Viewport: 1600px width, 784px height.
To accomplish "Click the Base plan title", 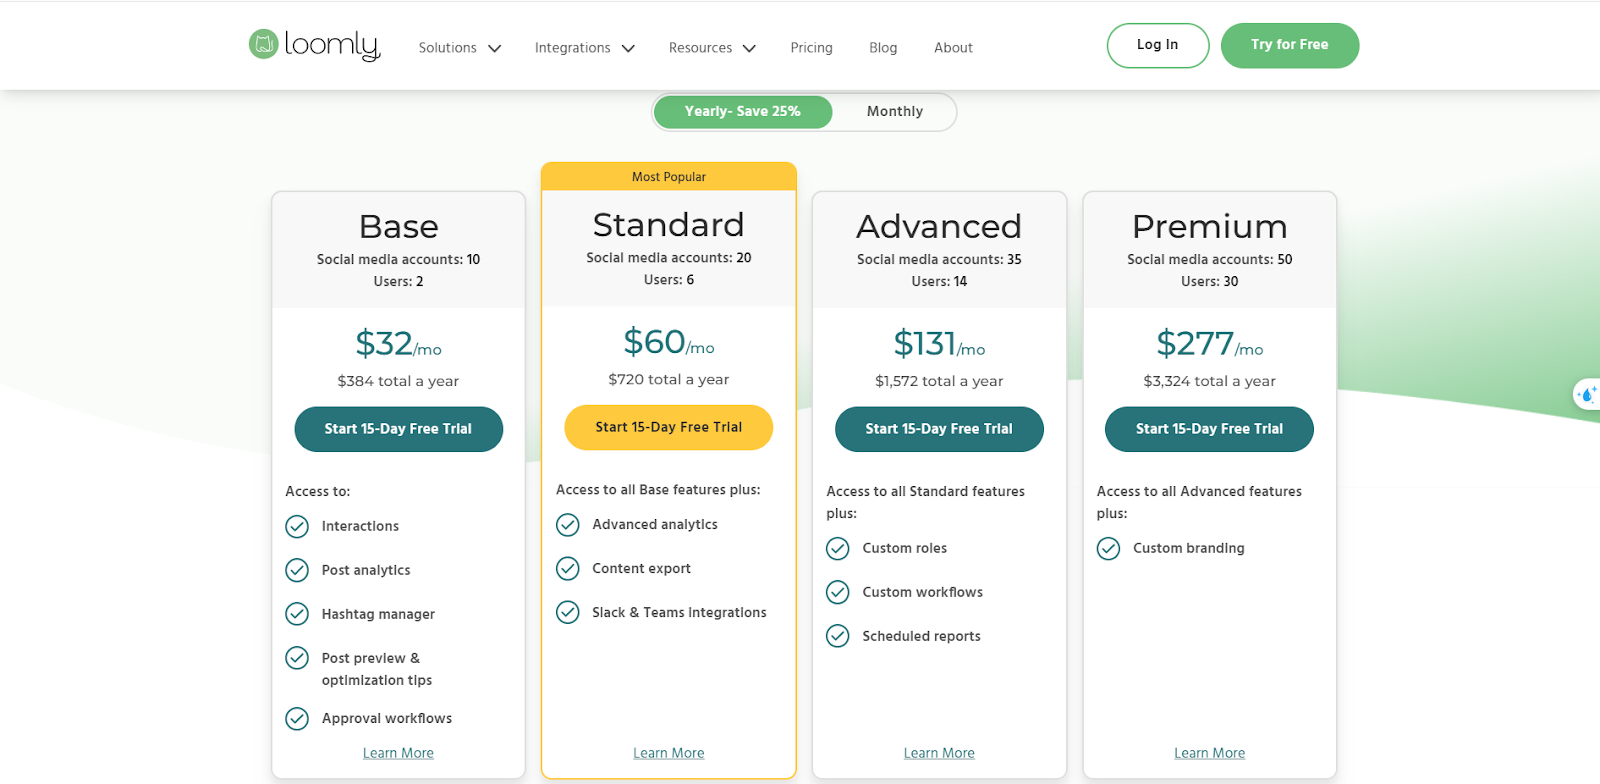I will coord(398,227).
